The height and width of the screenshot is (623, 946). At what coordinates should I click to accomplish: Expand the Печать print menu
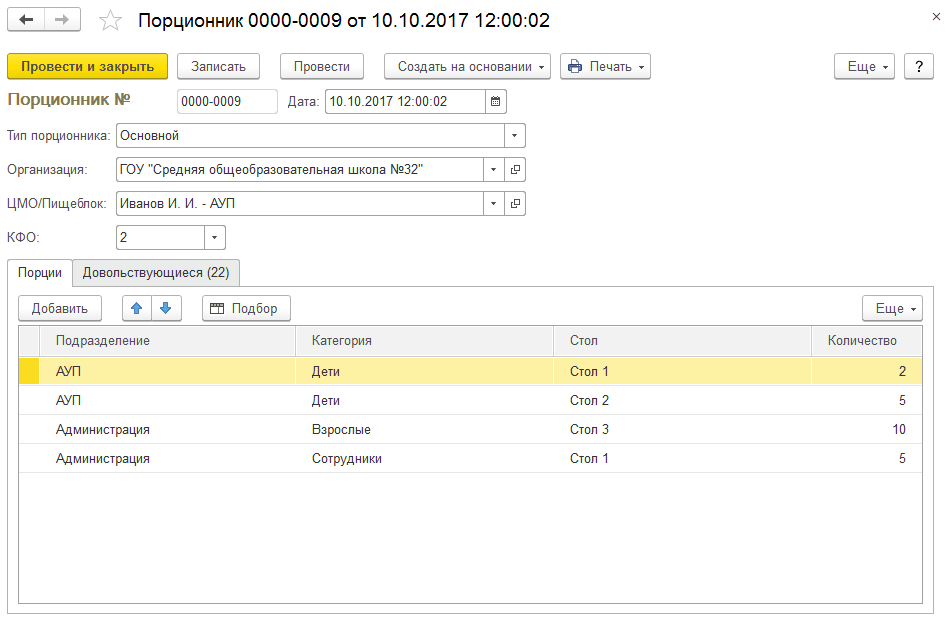[x=605, y=66]
